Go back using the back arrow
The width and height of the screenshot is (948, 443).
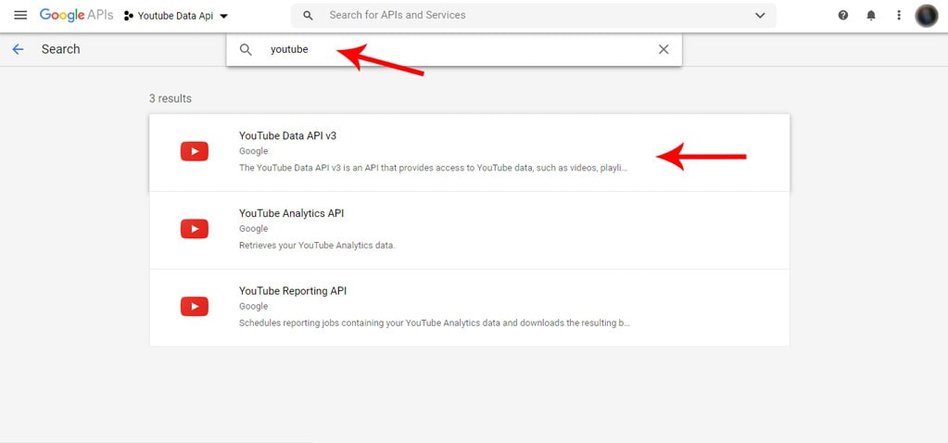point(18,49)
